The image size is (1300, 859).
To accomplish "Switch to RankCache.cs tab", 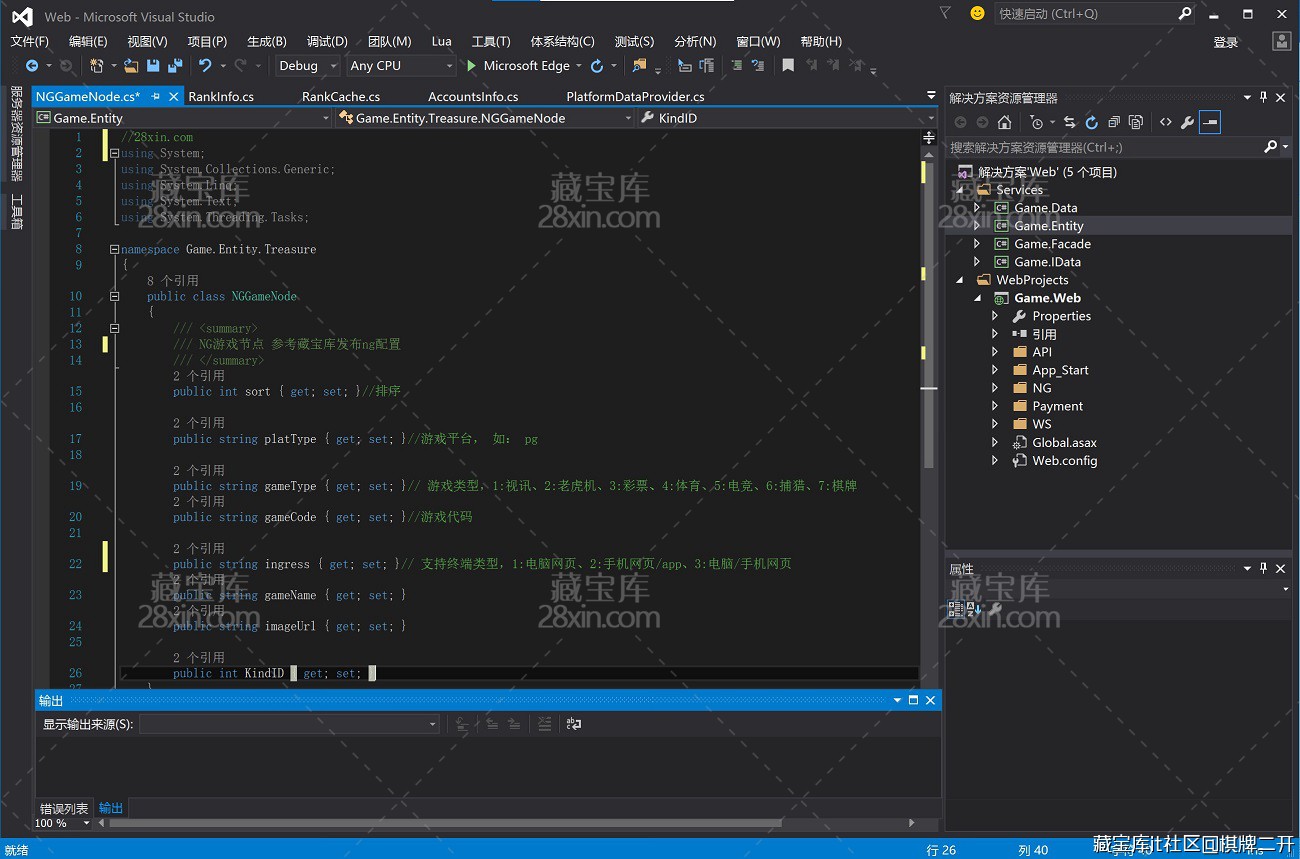I will tap(340, 97).
